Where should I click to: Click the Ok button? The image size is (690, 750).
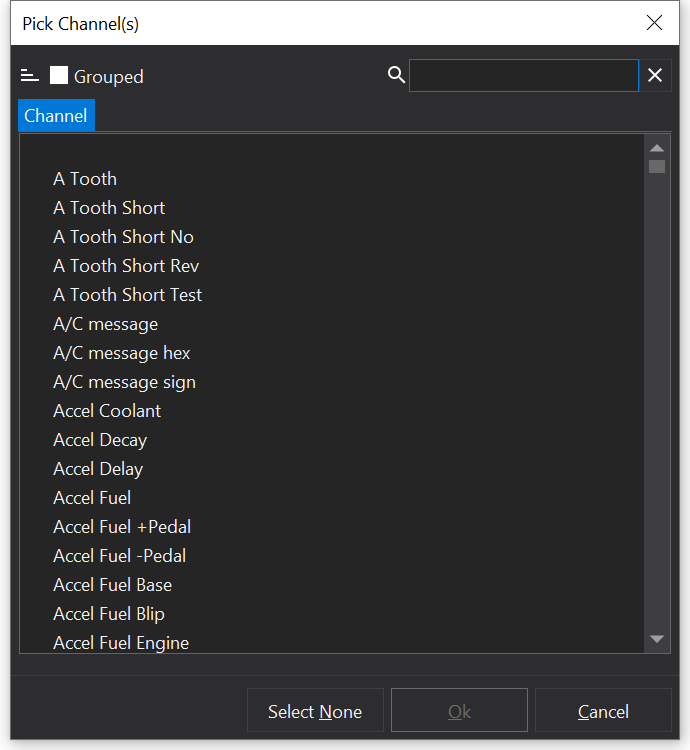[459, 711]
